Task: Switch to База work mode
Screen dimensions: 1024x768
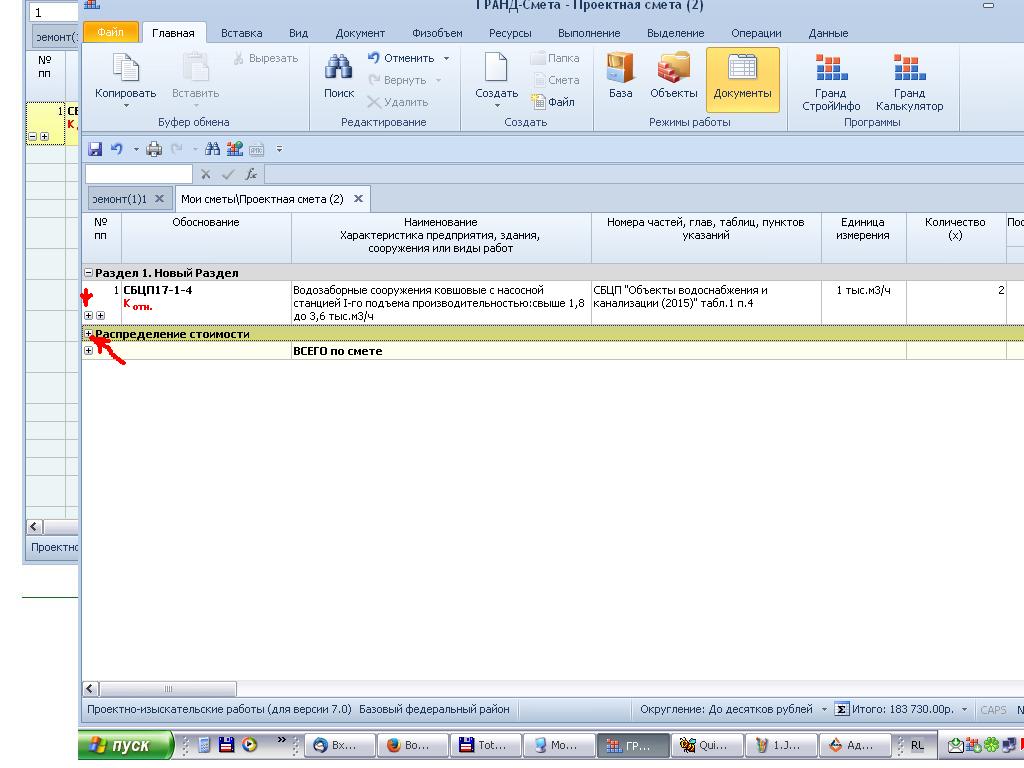Action: [x=620, y=76]
